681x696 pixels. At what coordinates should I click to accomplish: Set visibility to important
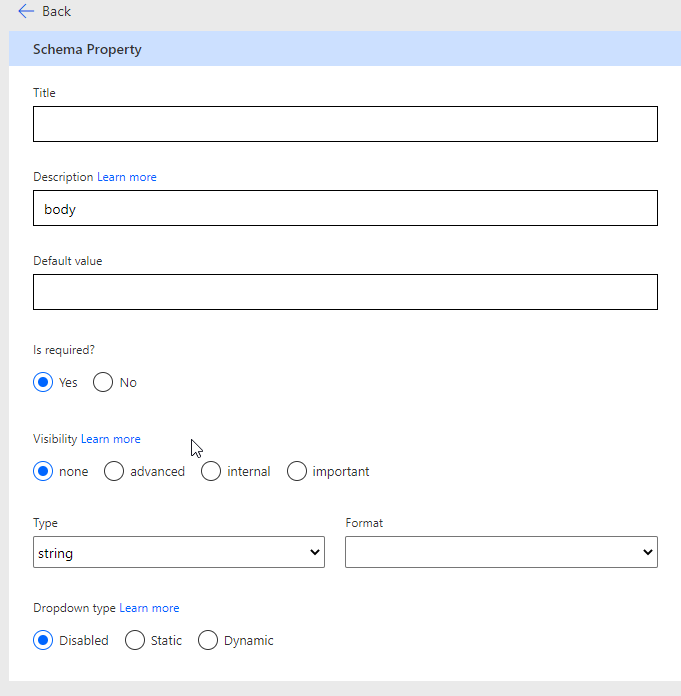[297, 471]
